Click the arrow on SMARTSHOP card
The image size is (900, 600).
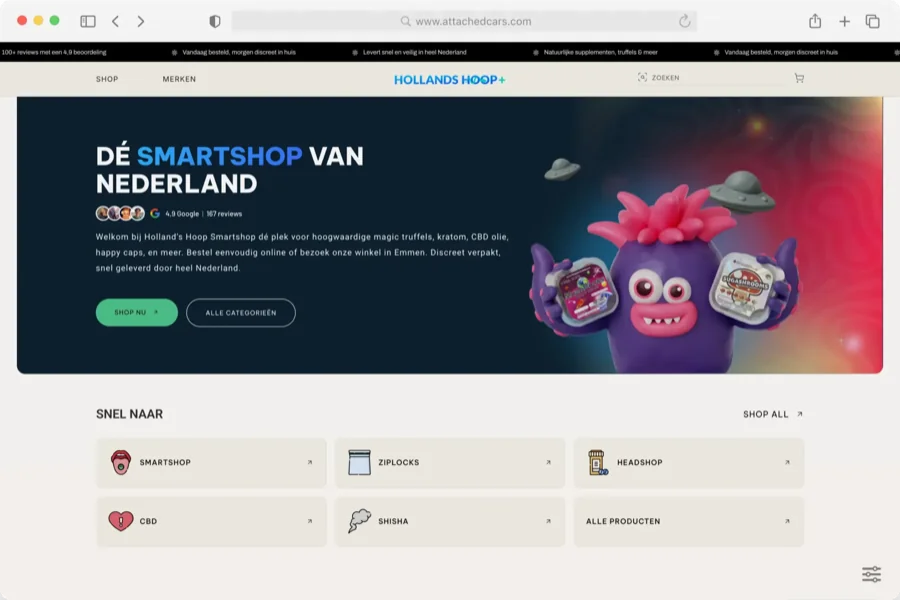coord(310,462)
